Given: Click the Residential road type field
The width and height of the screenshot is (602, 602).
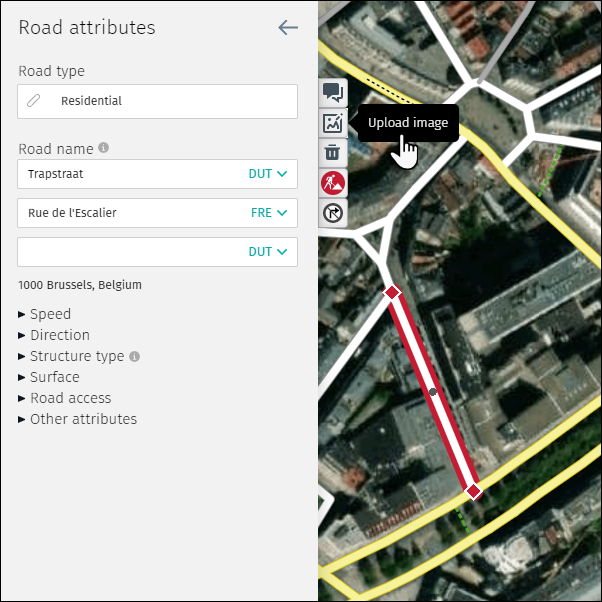Looking at the screenshot, I should pyautogui.click(x=157, y=101).
